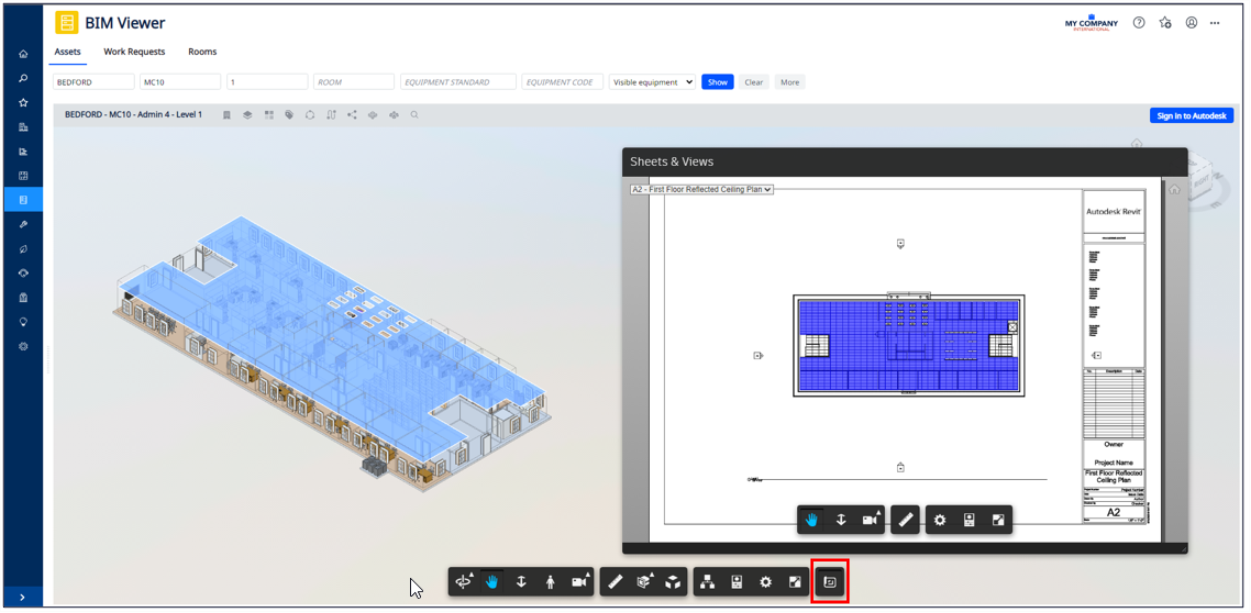1251x613 pixels.
Task: Open the A2 First Floor Reflected Ceiling Plan dropdown
Action: (699, 189)
